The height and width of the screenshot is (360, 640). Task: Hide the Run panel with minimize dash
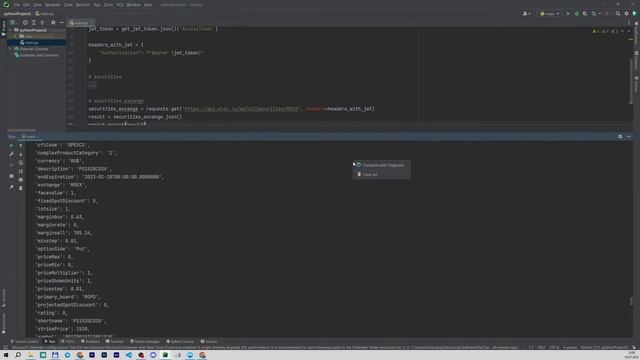point(629,137)
